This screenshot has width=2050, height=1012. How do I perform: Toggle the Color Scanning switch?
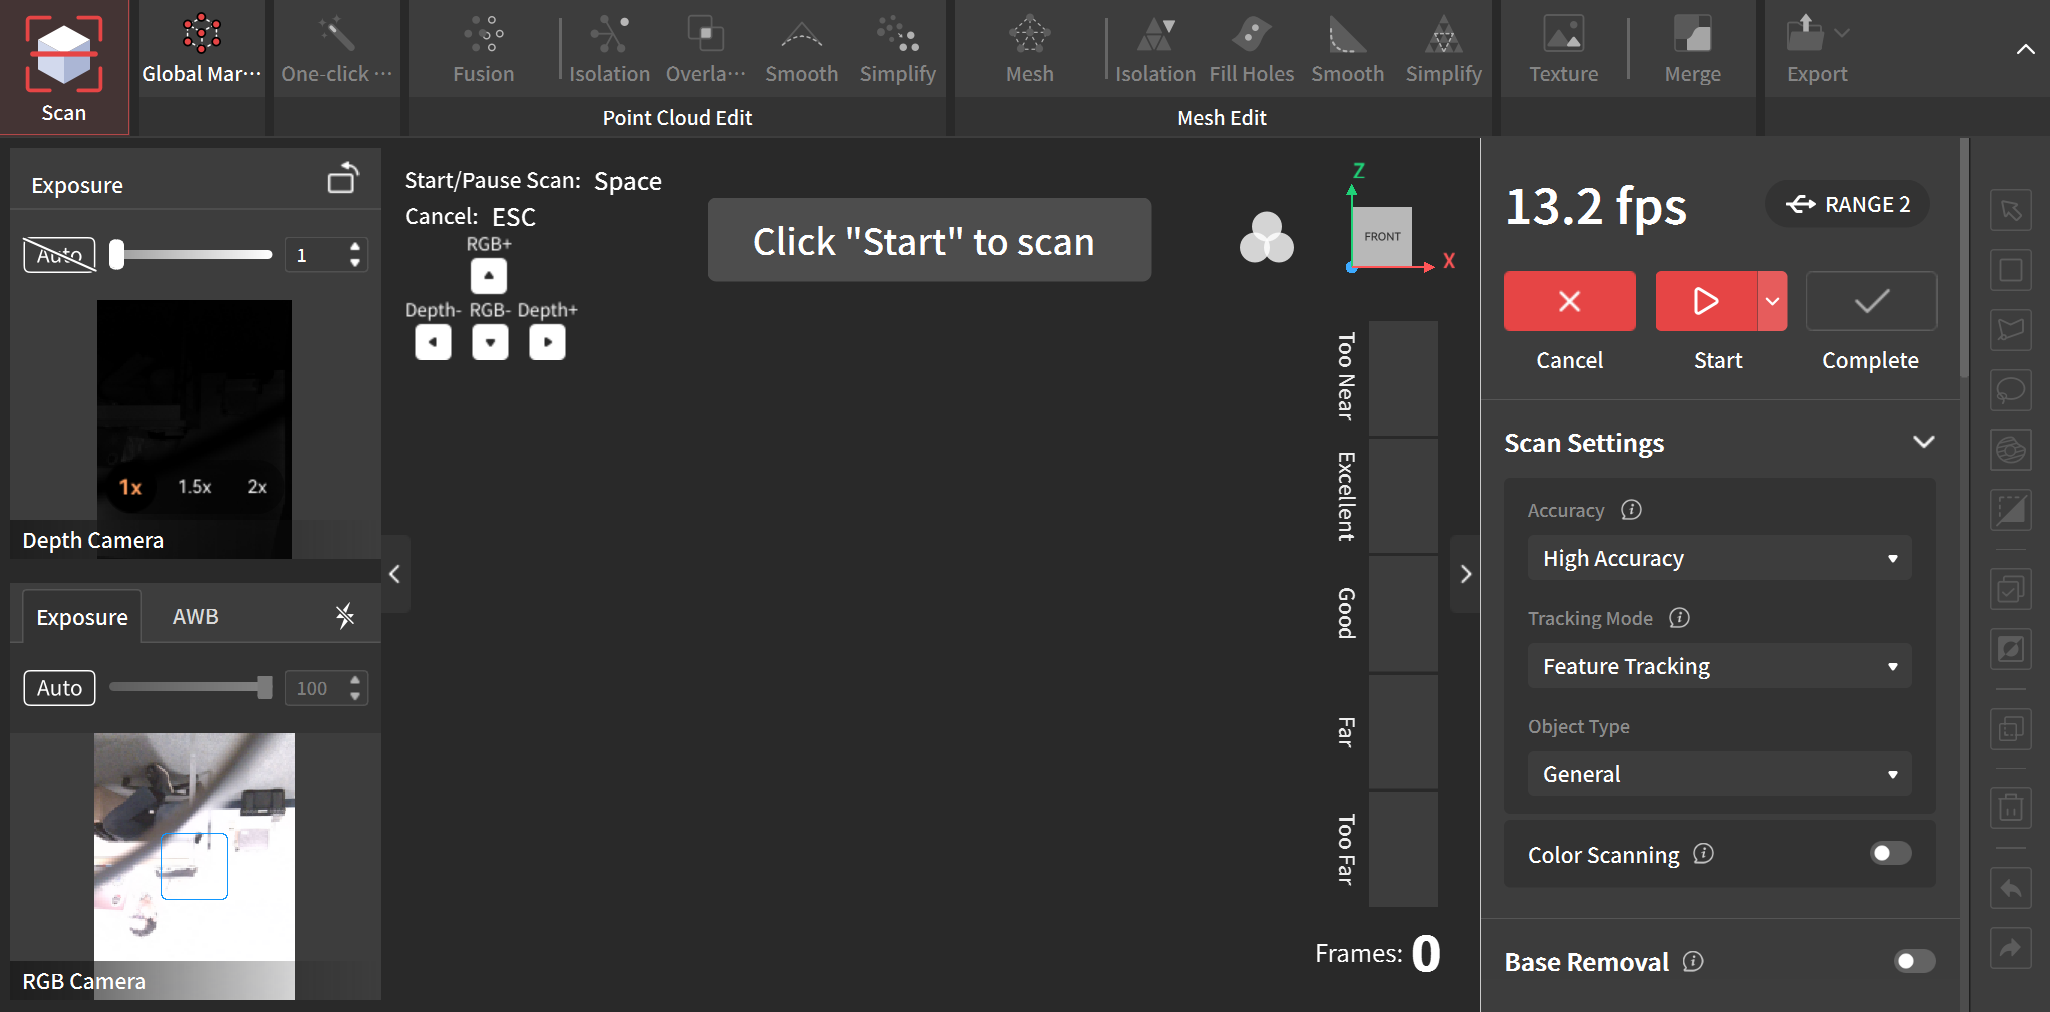pyautogui.click(x=1890, y=853)
